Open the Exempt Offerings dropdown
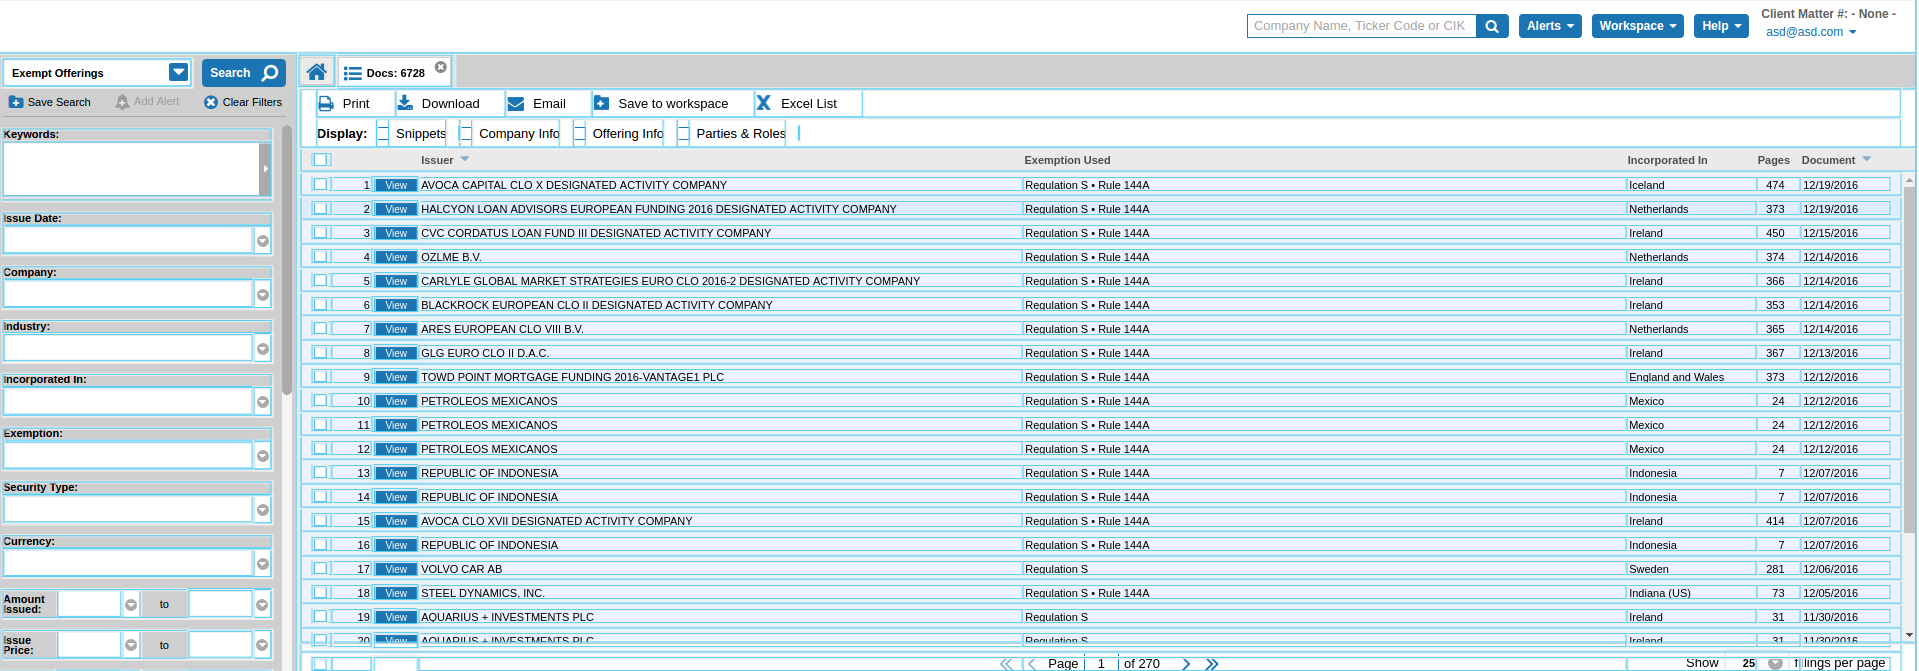Viewport: 1919px width, 671px height. [x=178, y=72]
